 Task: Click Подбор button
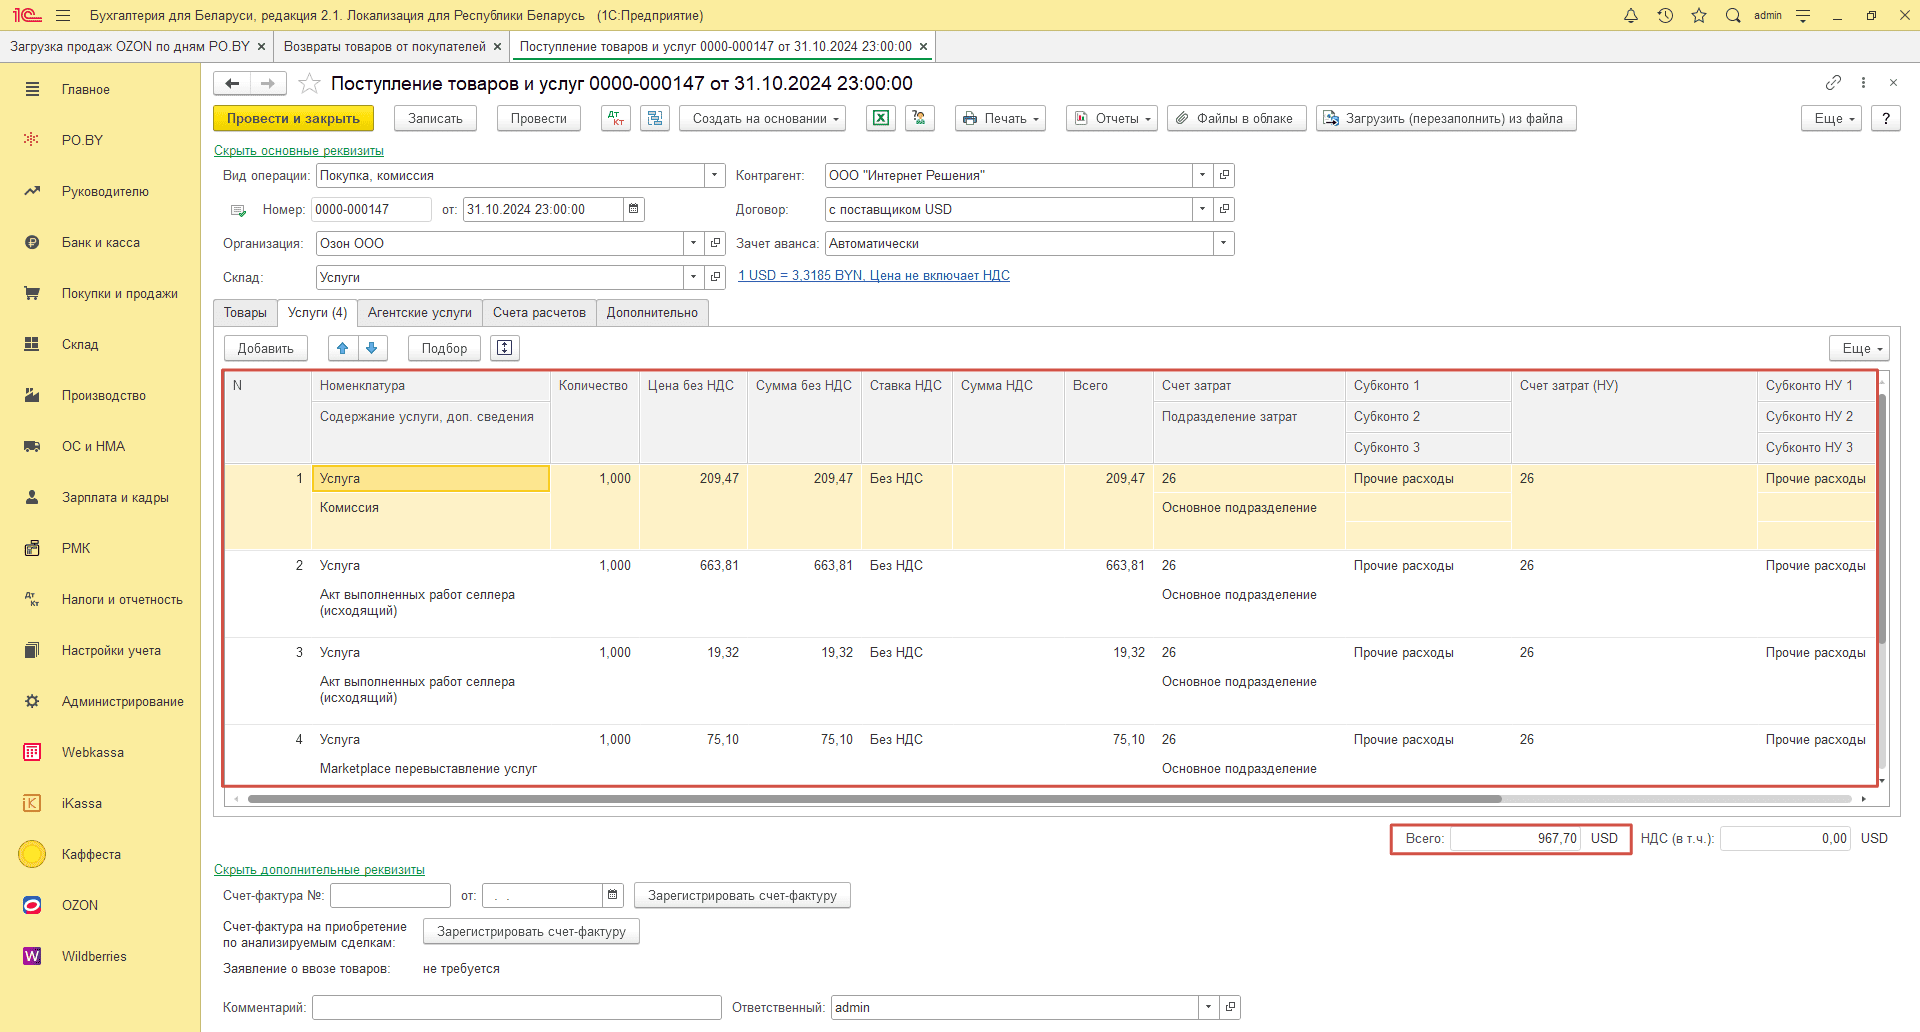pos(444,348)
